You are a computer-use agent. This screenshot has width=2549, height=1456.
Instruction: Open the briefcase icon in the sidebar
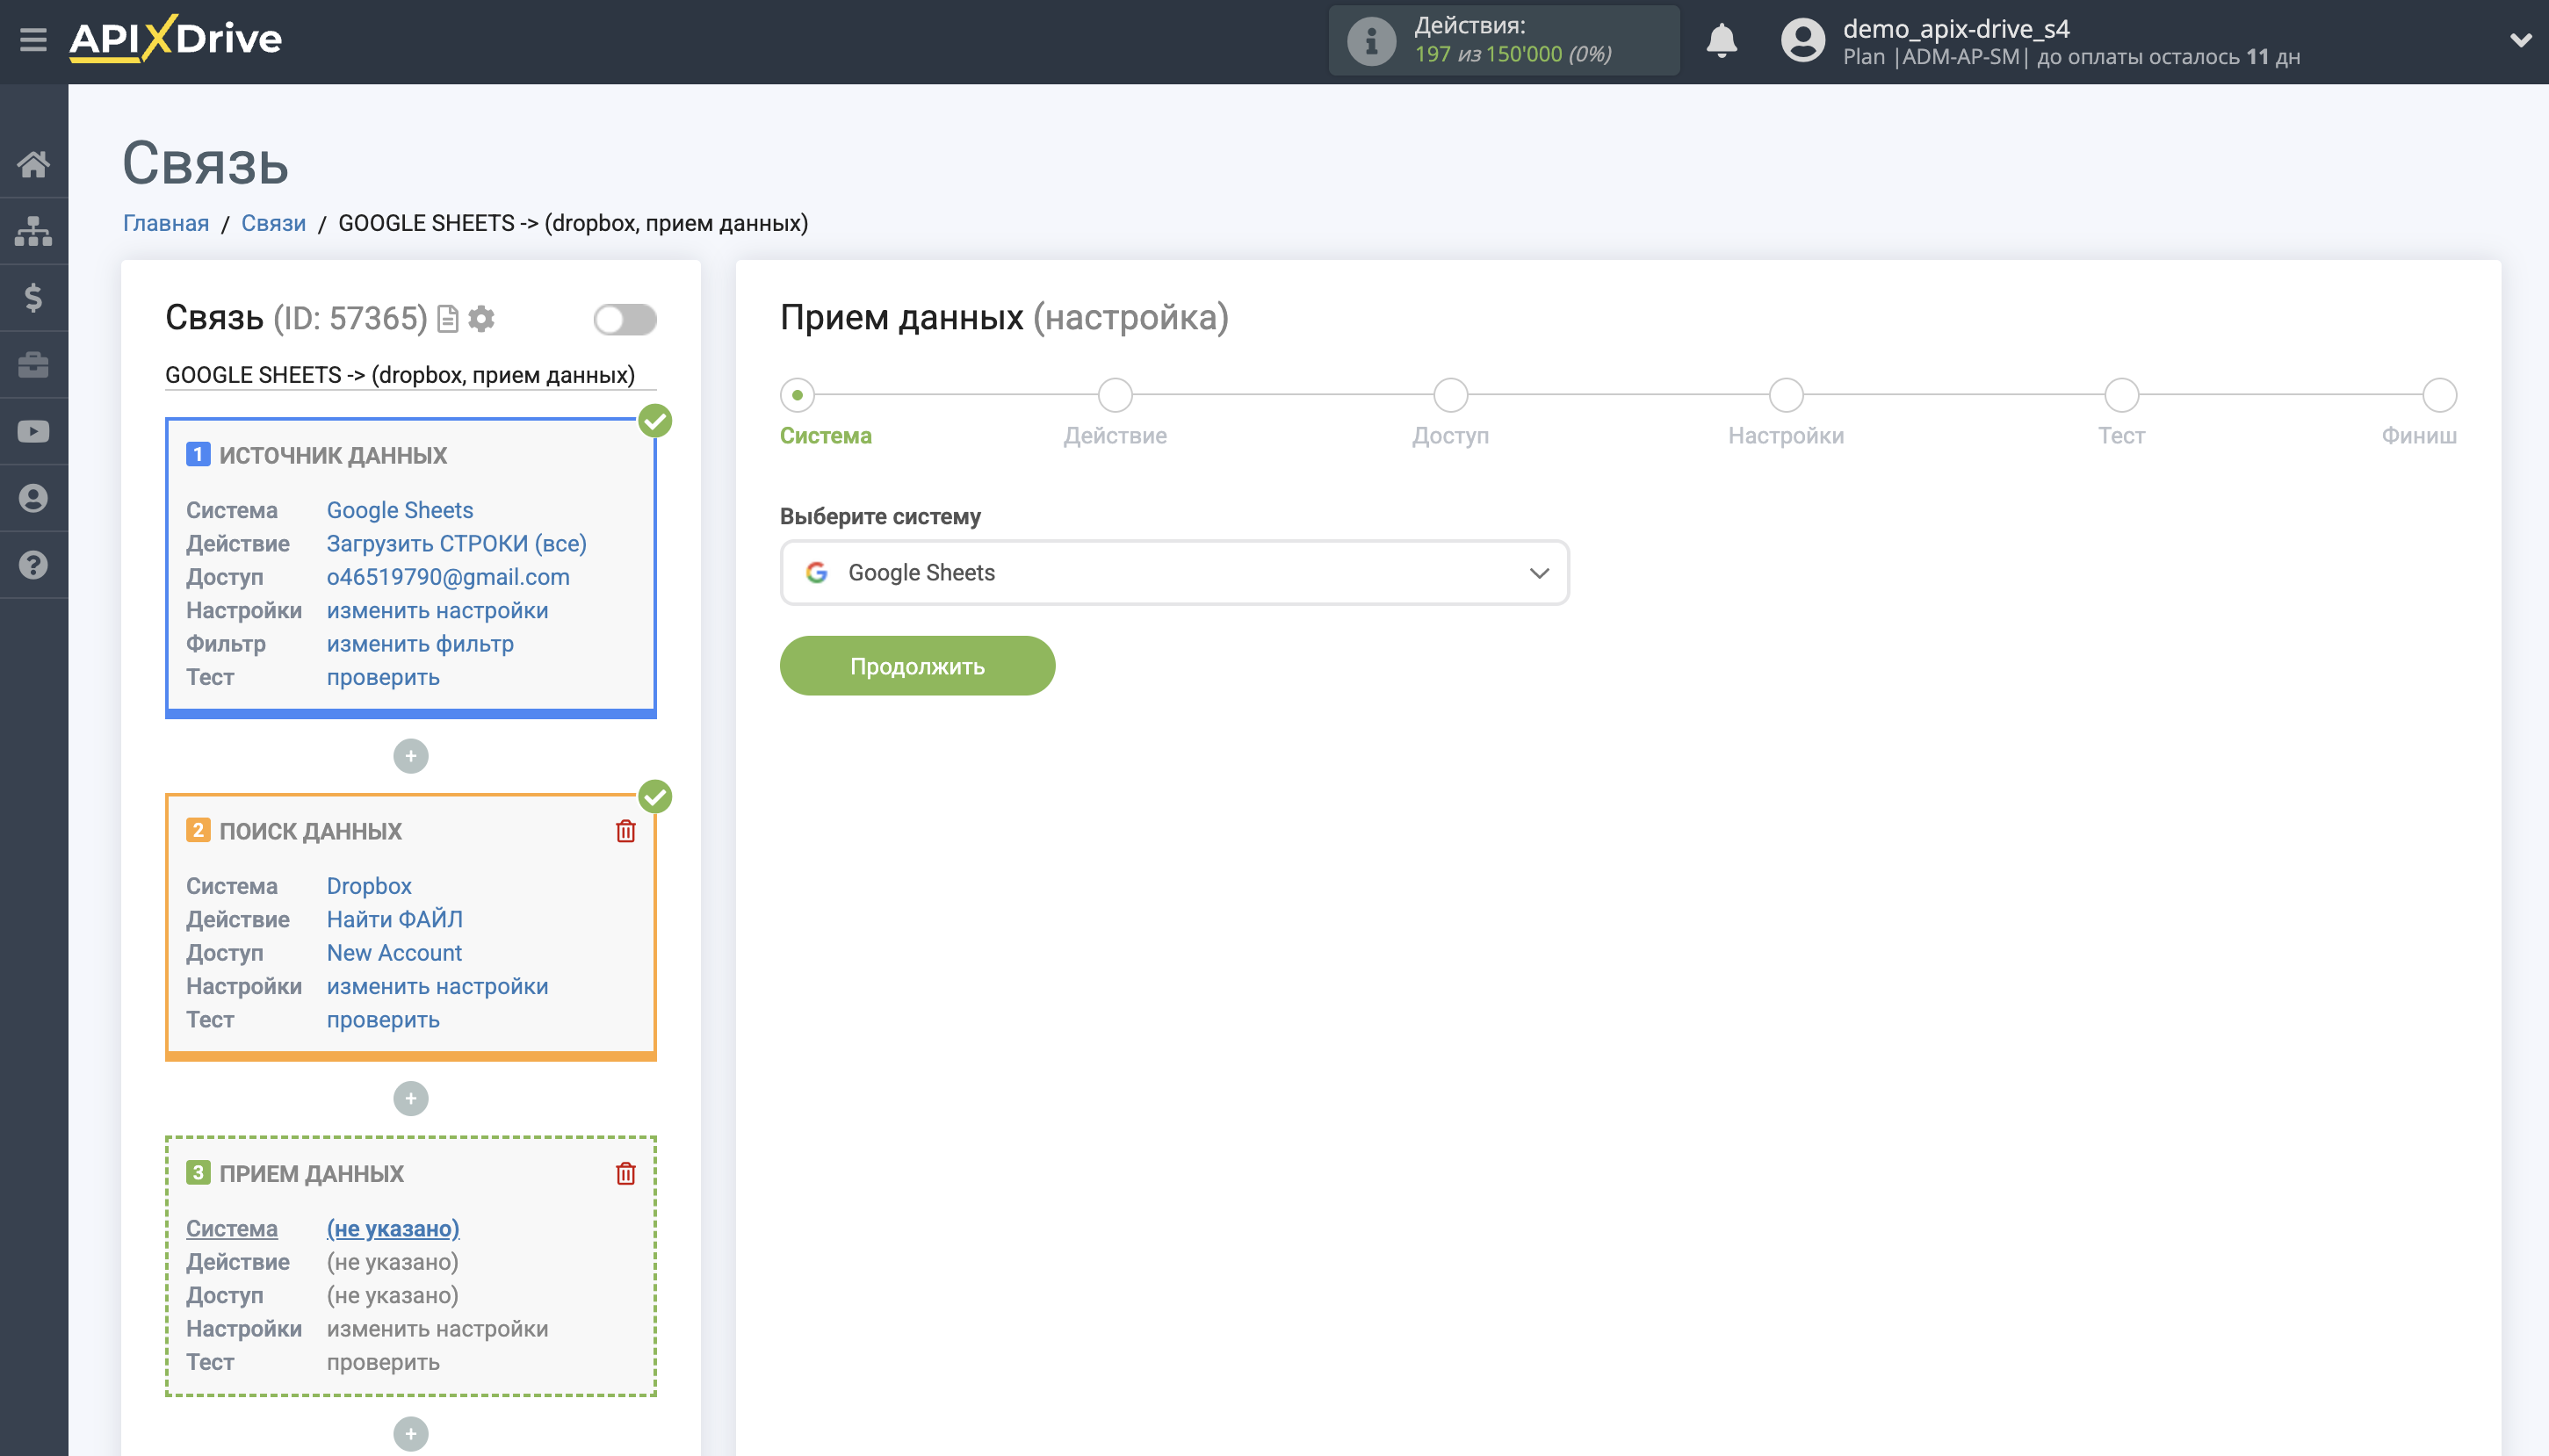tap(33, 364)
